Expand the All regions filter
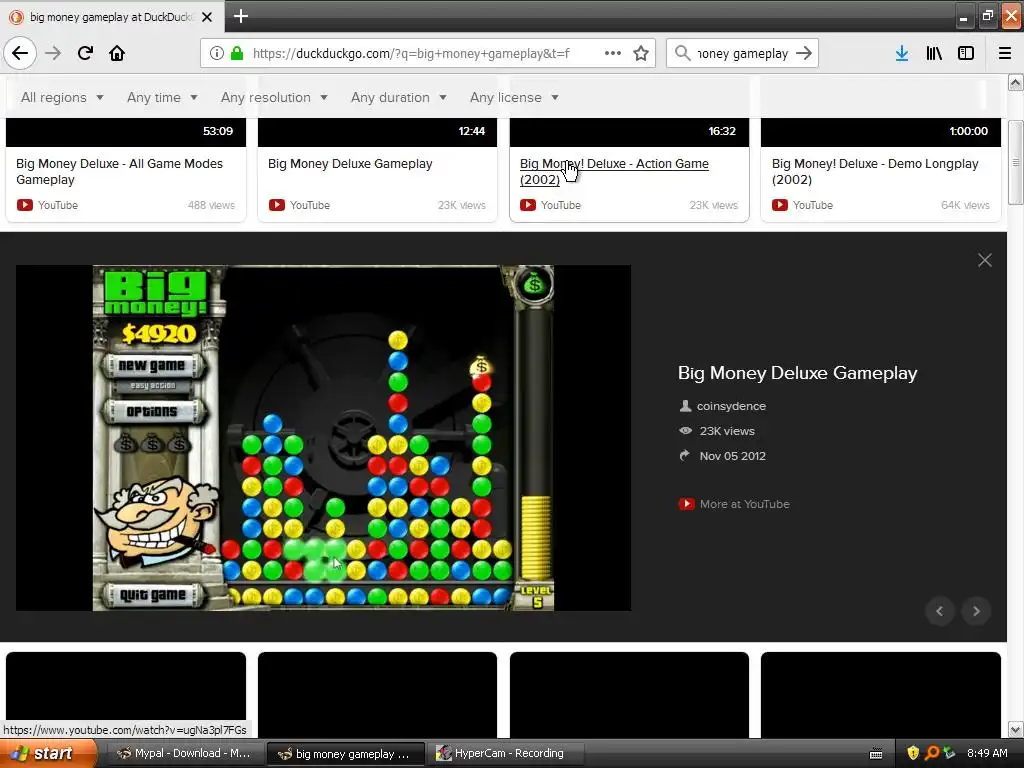The width and height of the screenshot is (1024, 768). [62, 97]
